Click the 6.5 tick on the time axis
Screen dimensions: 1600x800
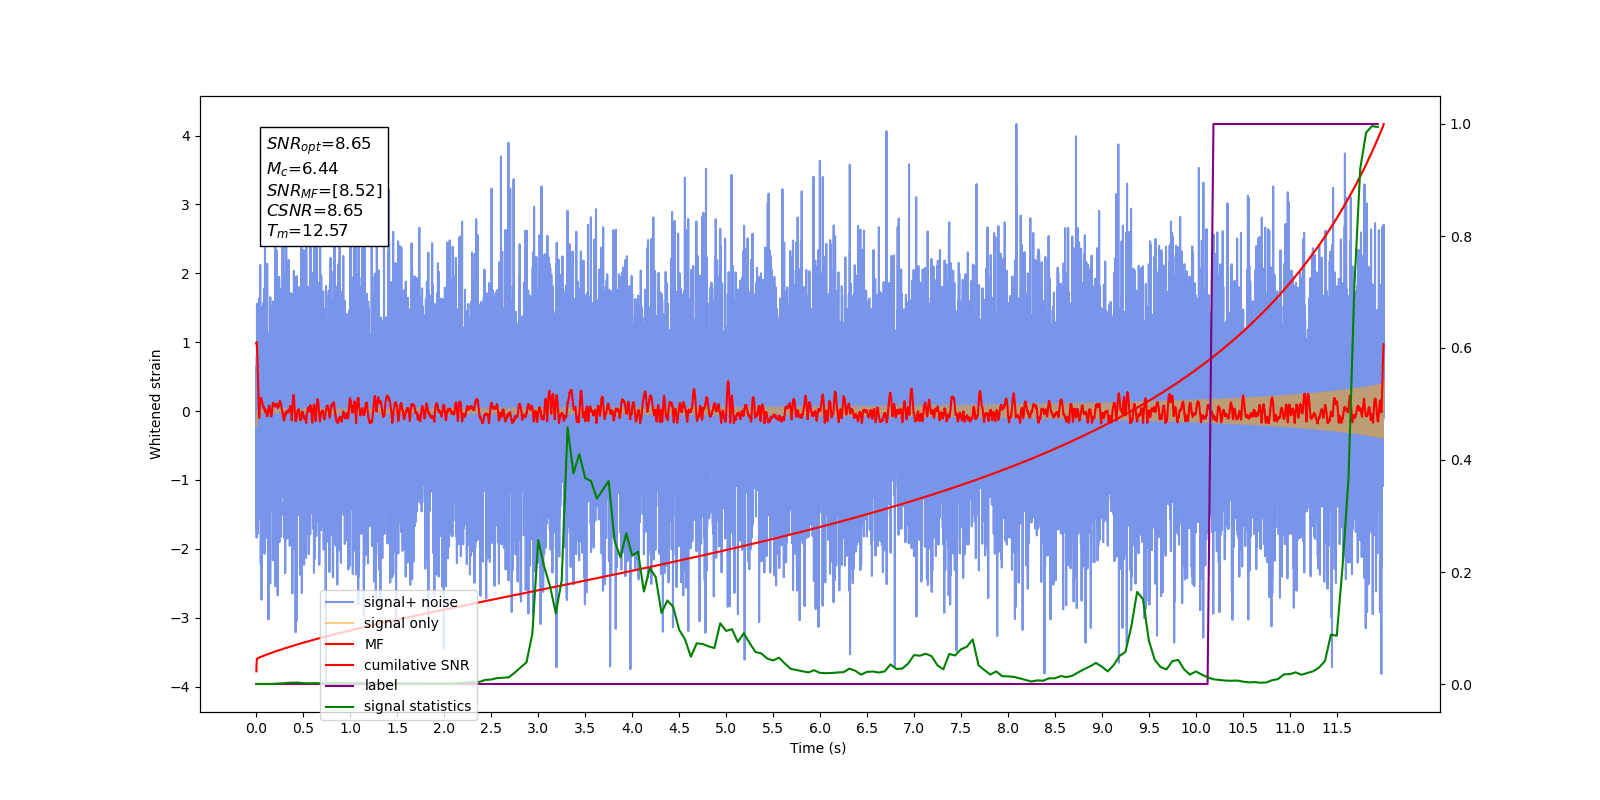867,728
